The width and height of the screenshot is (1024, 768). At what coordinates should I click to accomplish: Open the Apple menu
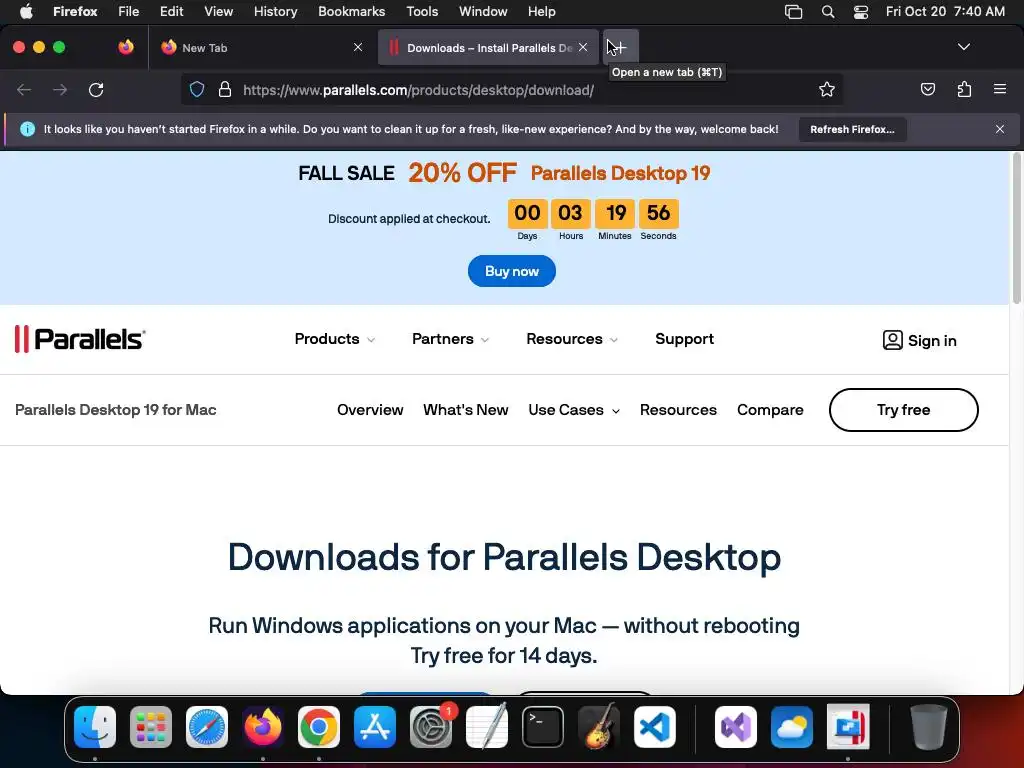pyautogui.click(x=26, y=12)
